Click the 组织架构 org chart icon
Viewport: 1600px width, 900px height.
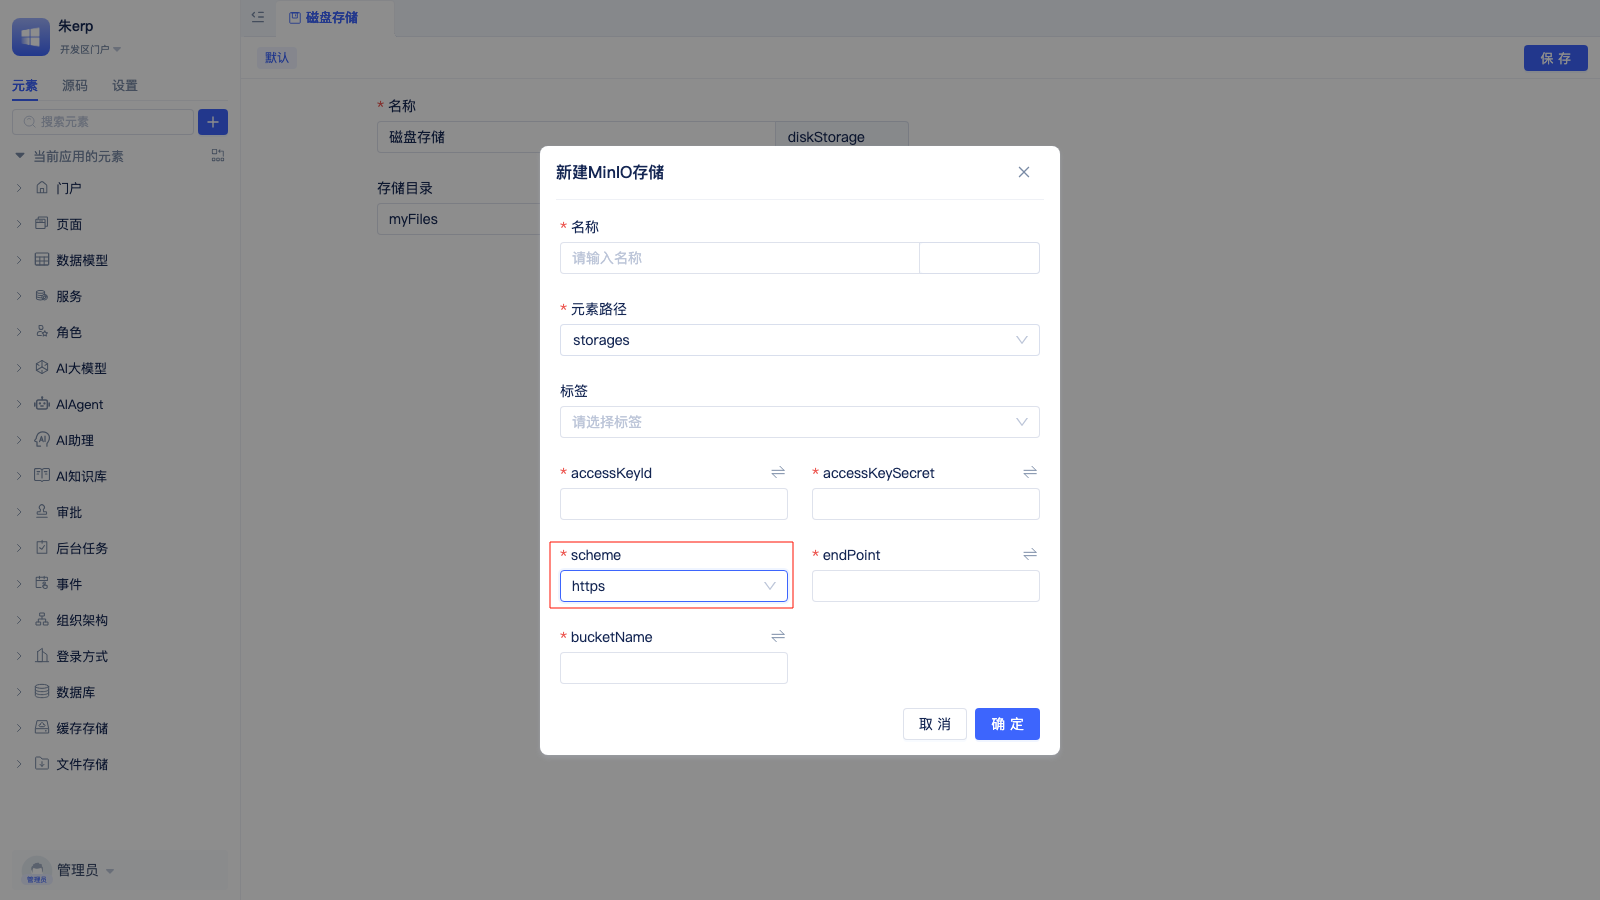pyautogui.click(x=42, y=619)
